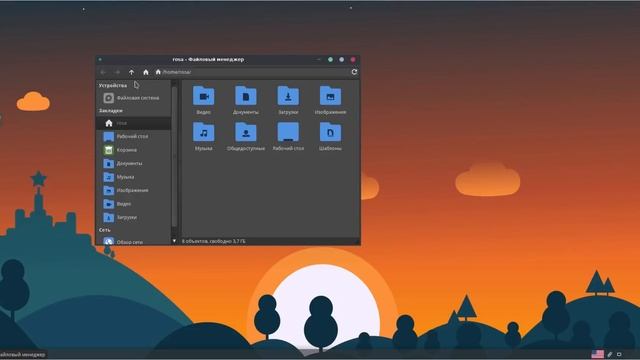Screen dimensions: 640x360
Task: Click the sidebar scroll down arrow
Action: pyautogui.click(x=174, y=241)
